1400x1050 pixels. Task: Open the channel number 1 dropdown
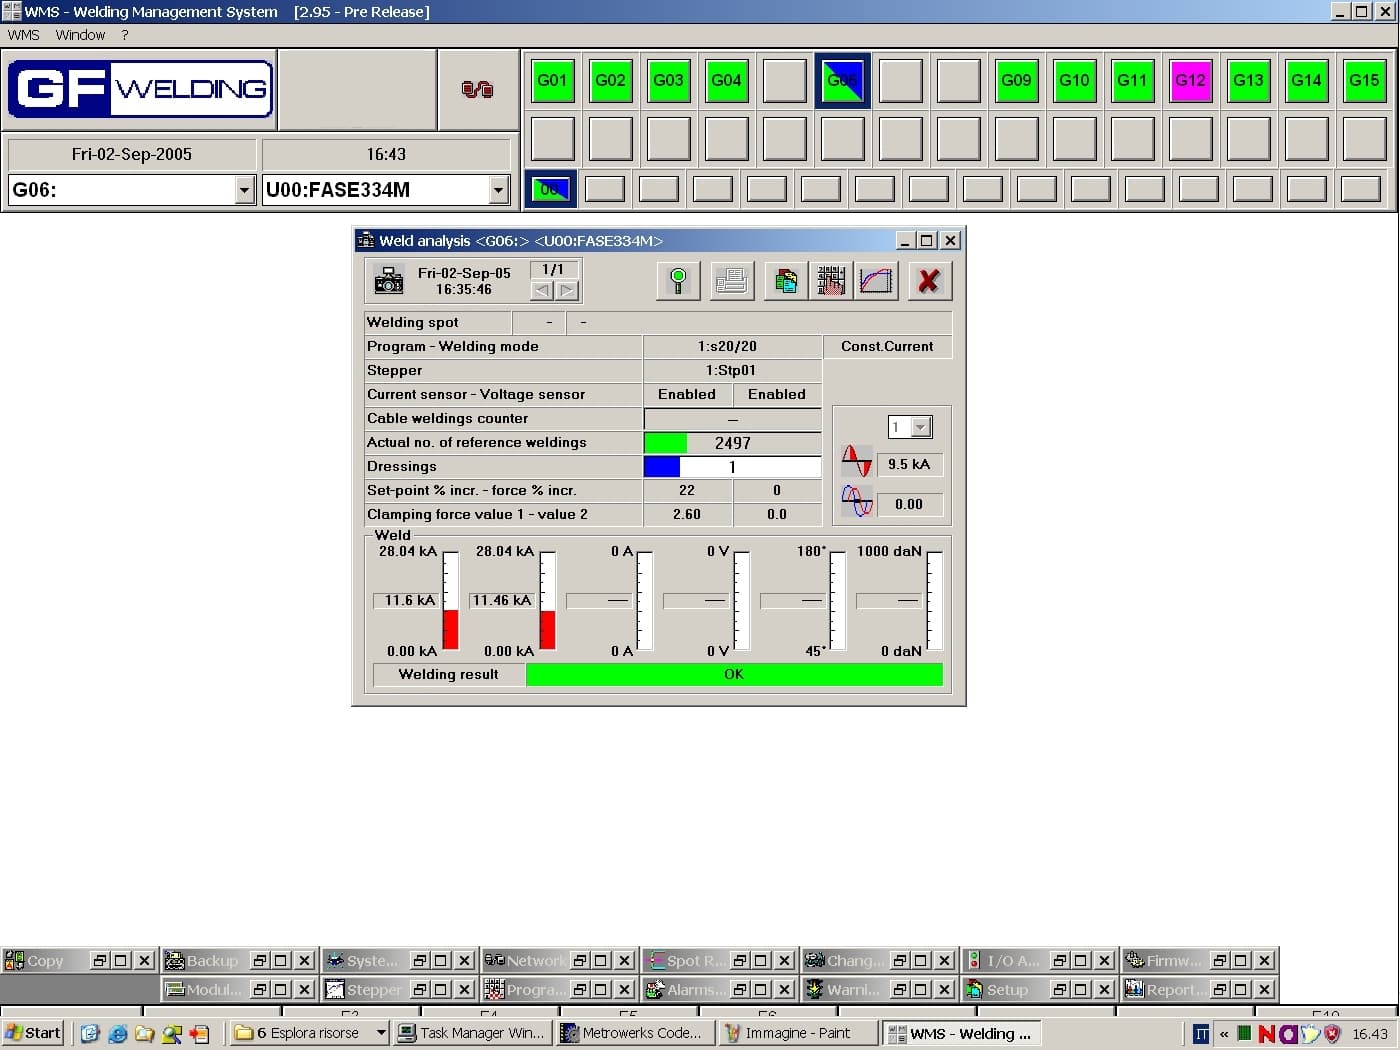tap(921, 427)
